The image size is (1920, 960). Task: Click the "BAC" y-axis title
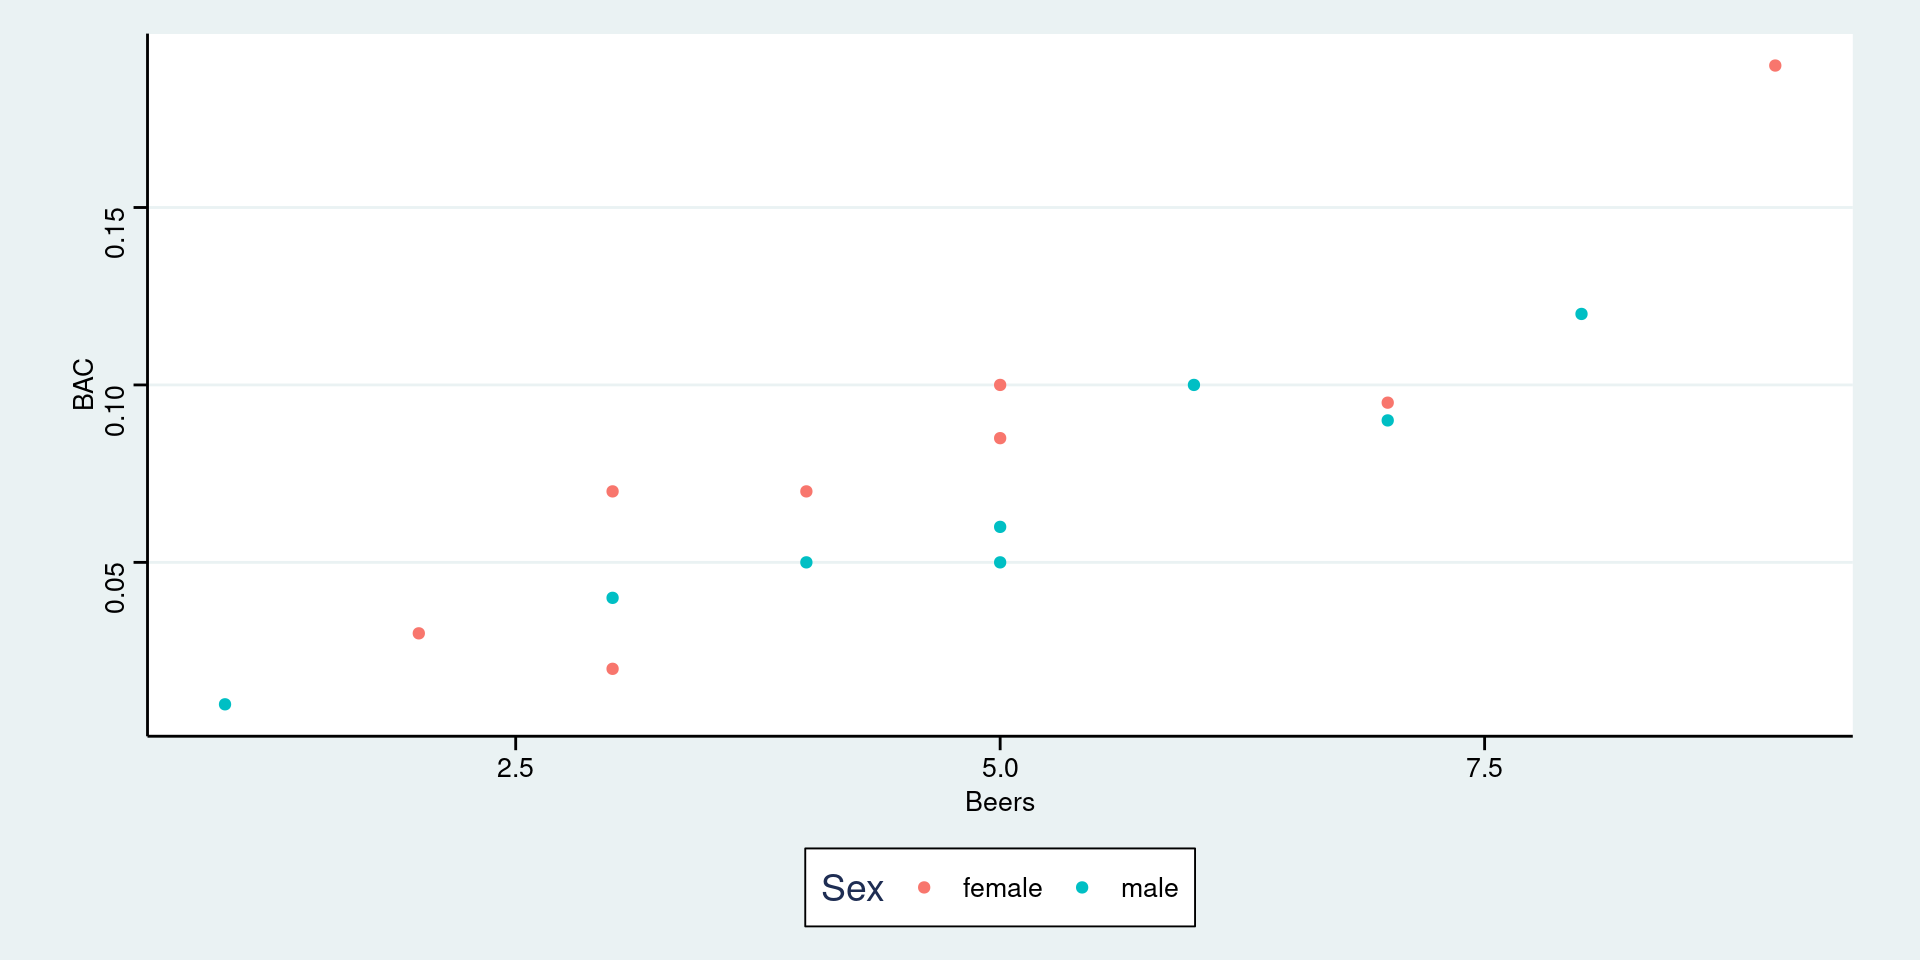83,385
